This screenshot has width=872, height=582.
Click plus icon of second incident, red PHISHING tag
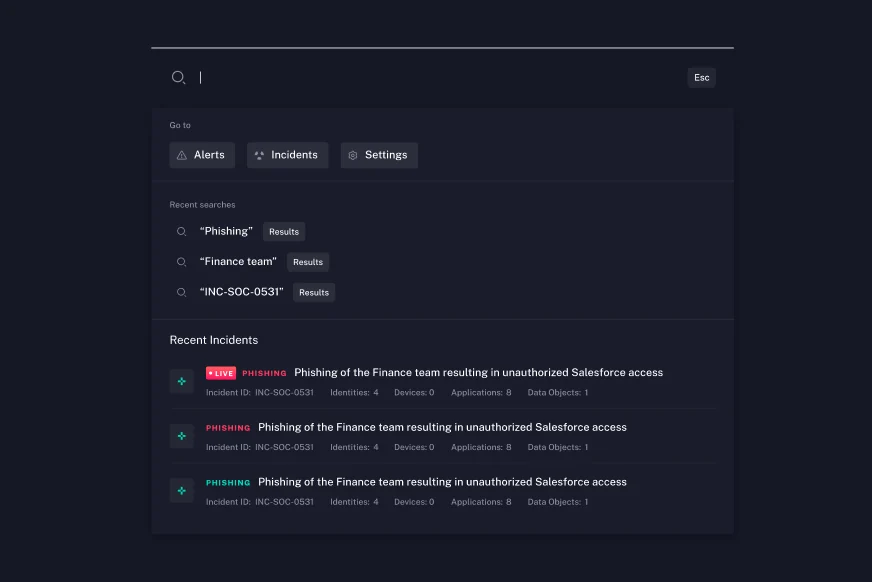click(x=182, y=436)
